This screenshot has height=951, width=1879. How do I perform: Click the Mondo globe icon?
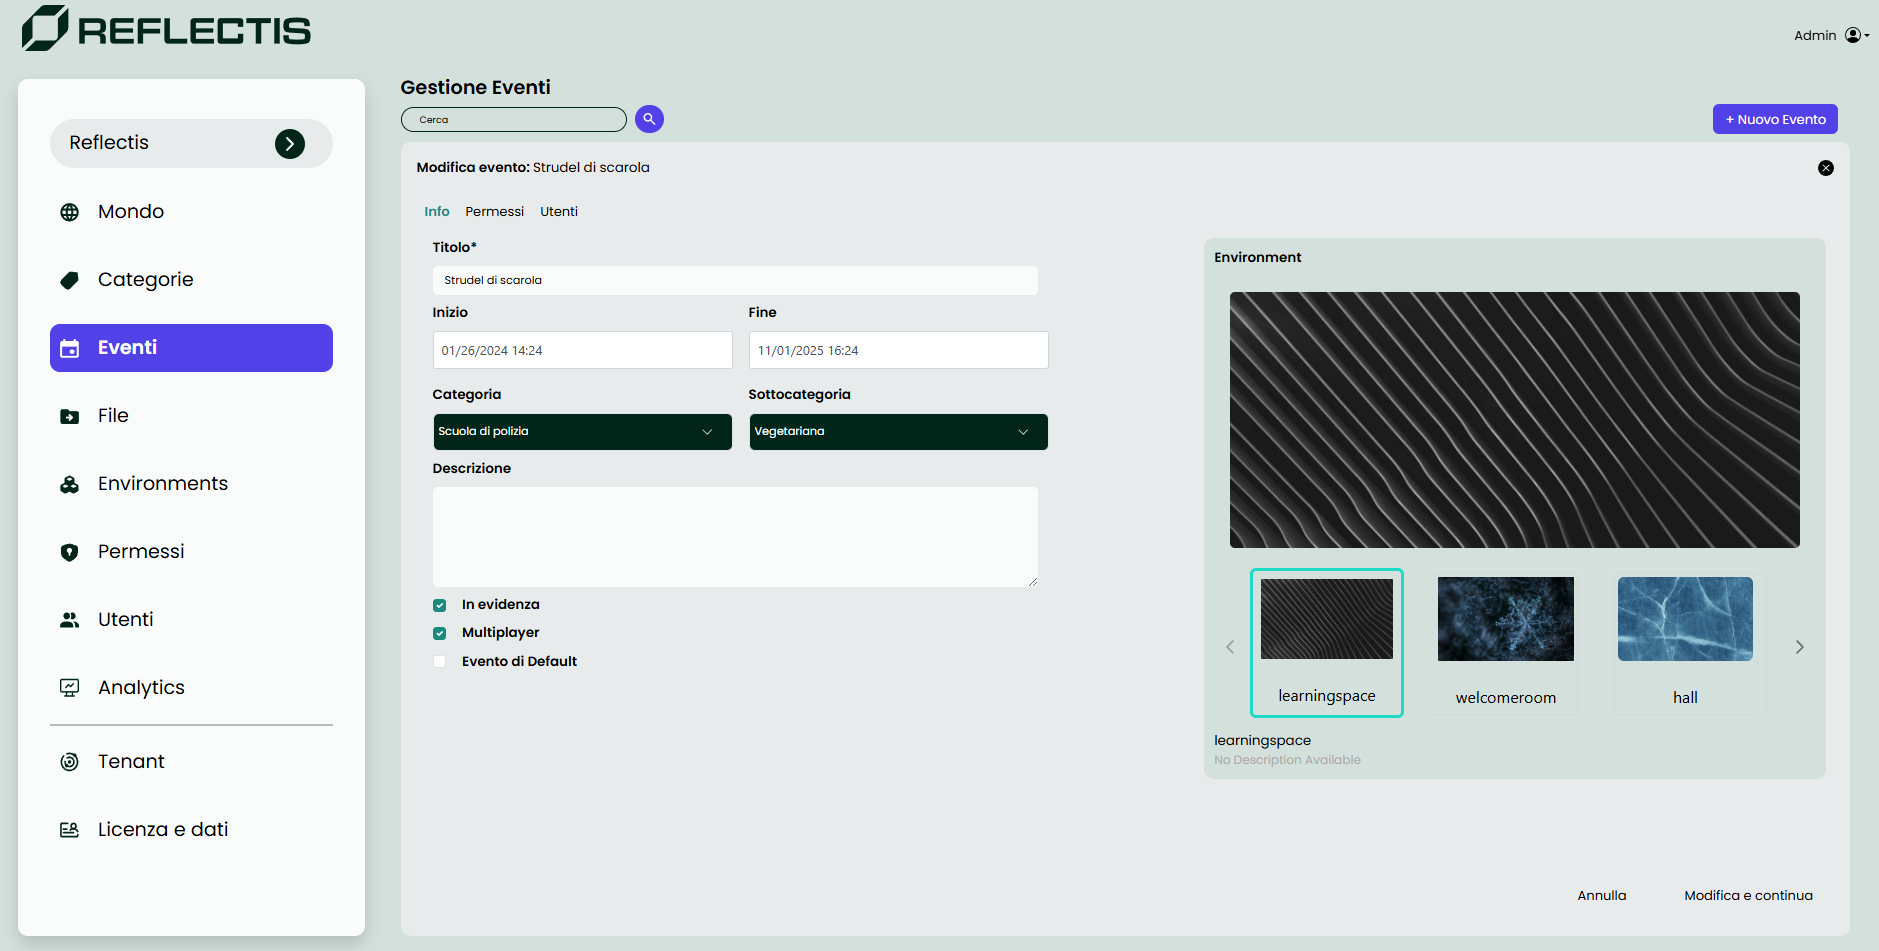pos(69,212)
